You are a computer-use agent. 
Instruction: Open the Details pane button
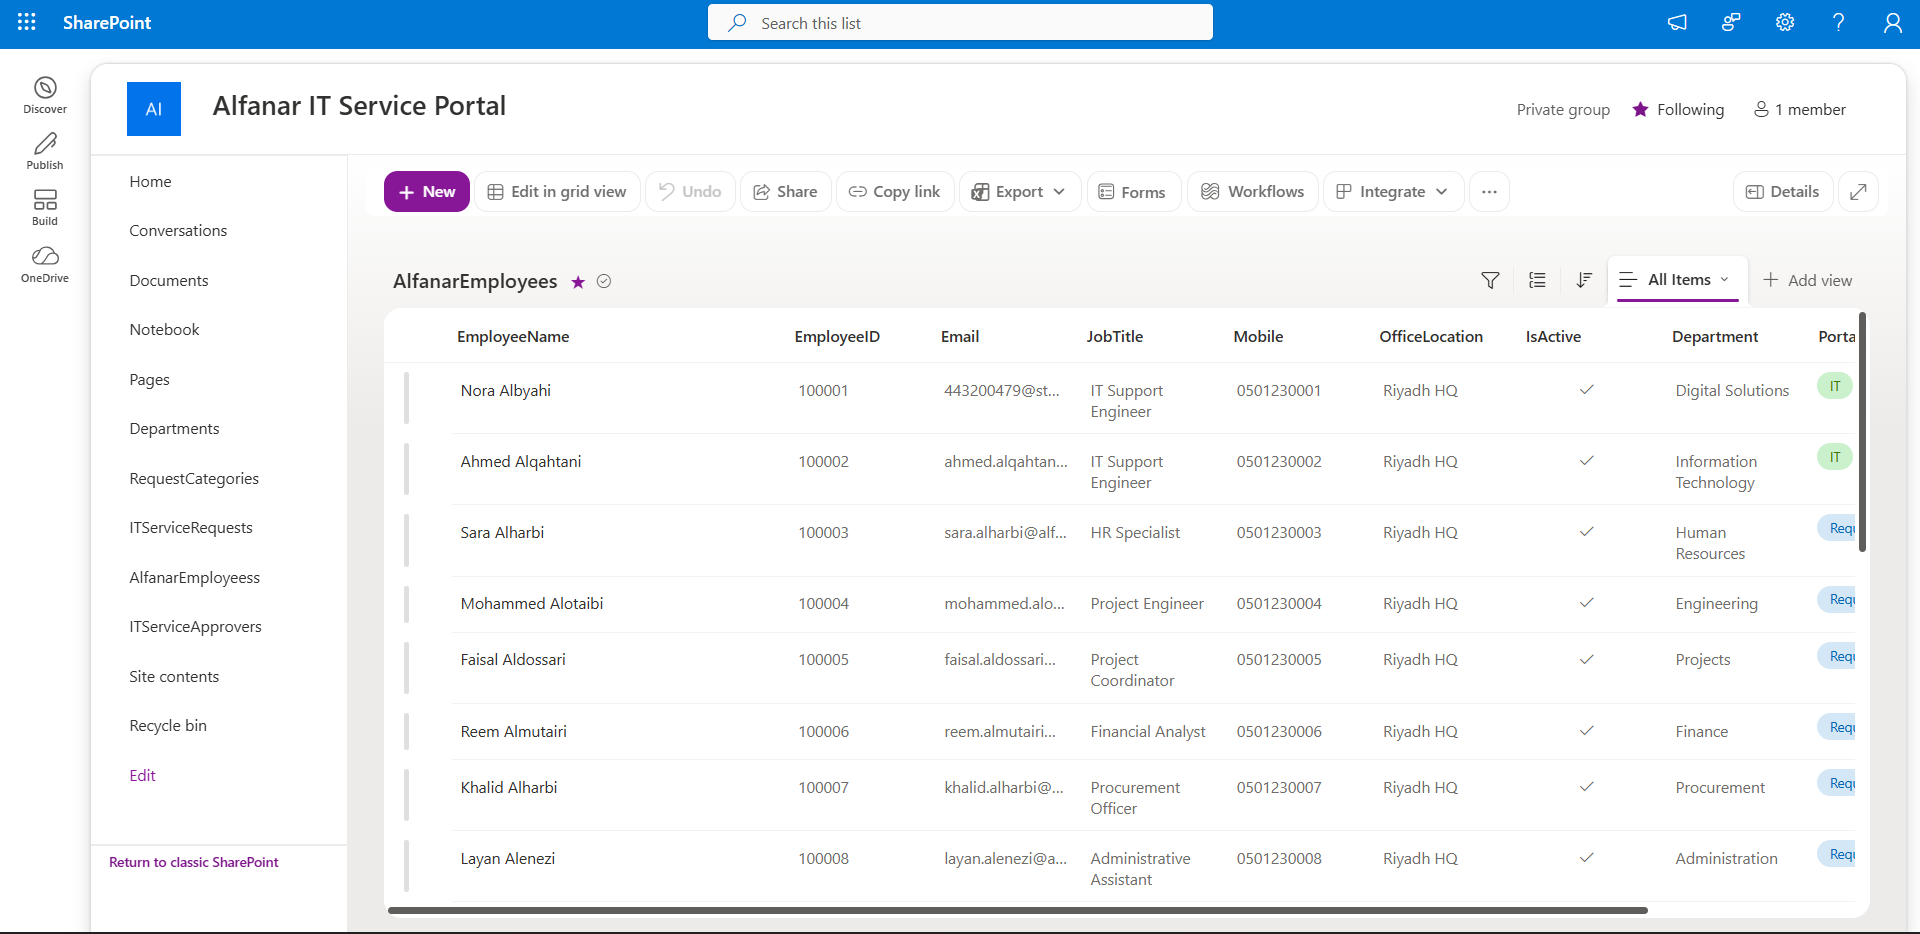[x=1782, y=191]
